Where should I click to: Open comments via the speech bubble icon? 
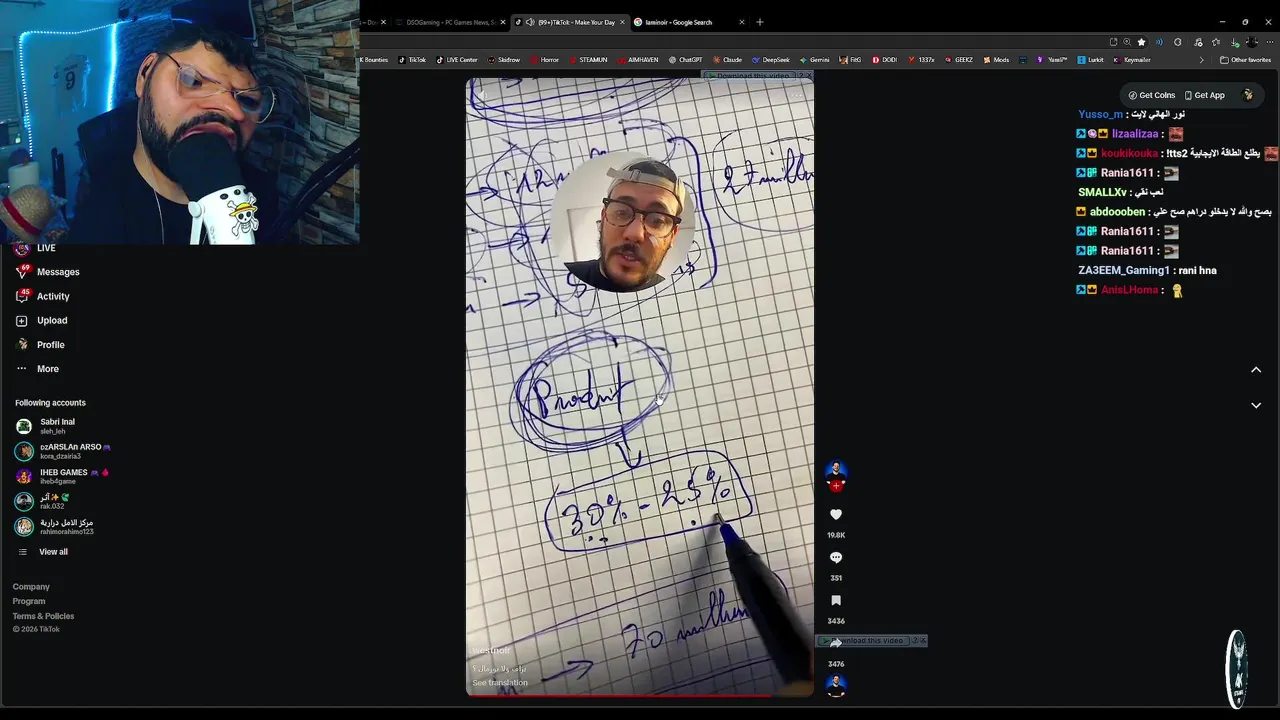coord(836,557)
